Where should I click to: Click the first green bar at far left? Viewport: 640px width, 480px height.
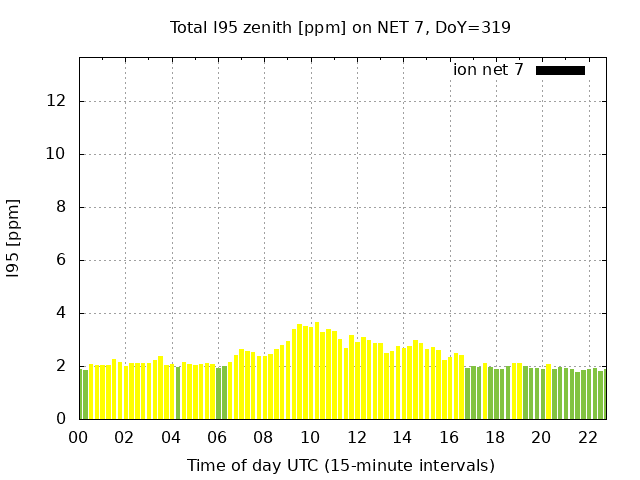[x=85, y=395]
